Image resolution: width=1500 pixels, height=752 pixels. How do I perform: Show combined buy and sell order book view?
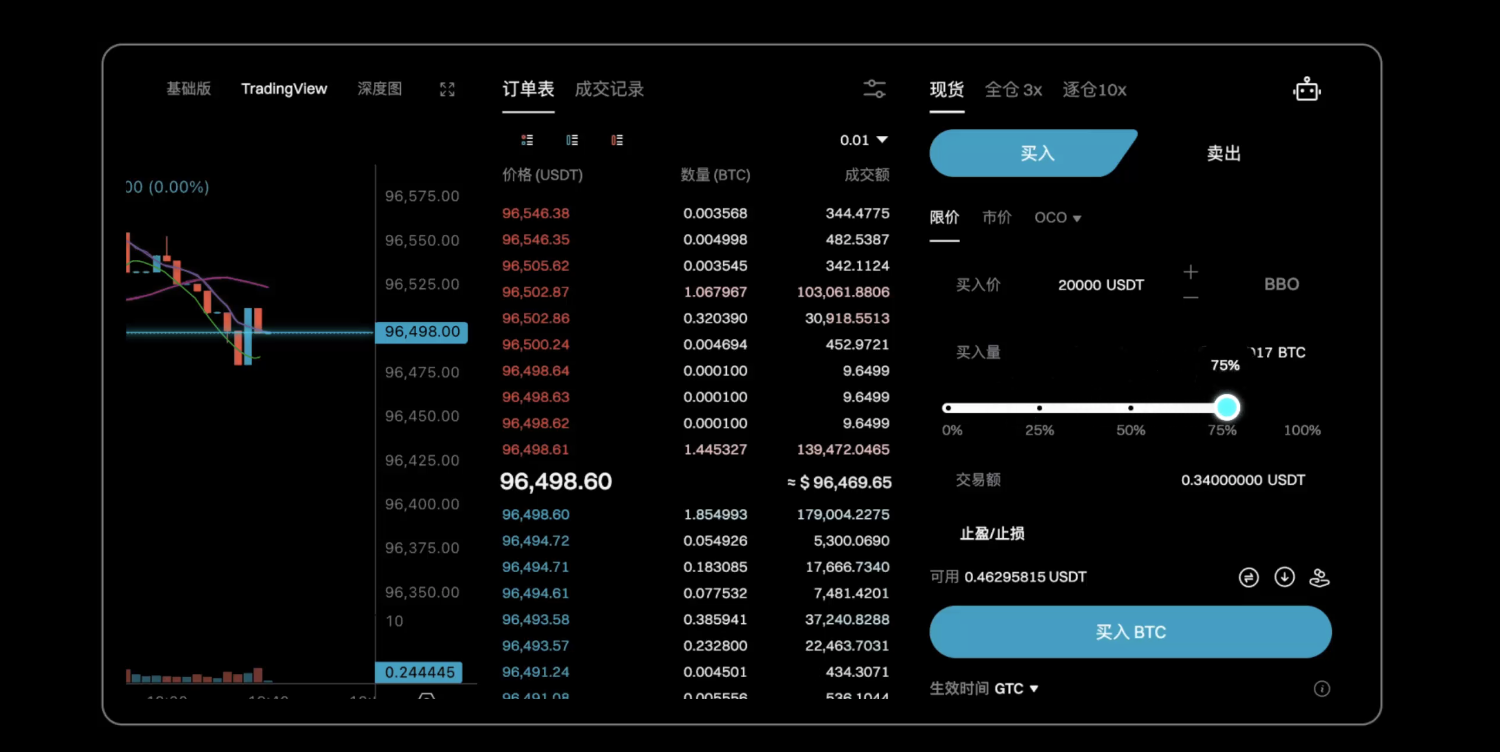[527, 140]
